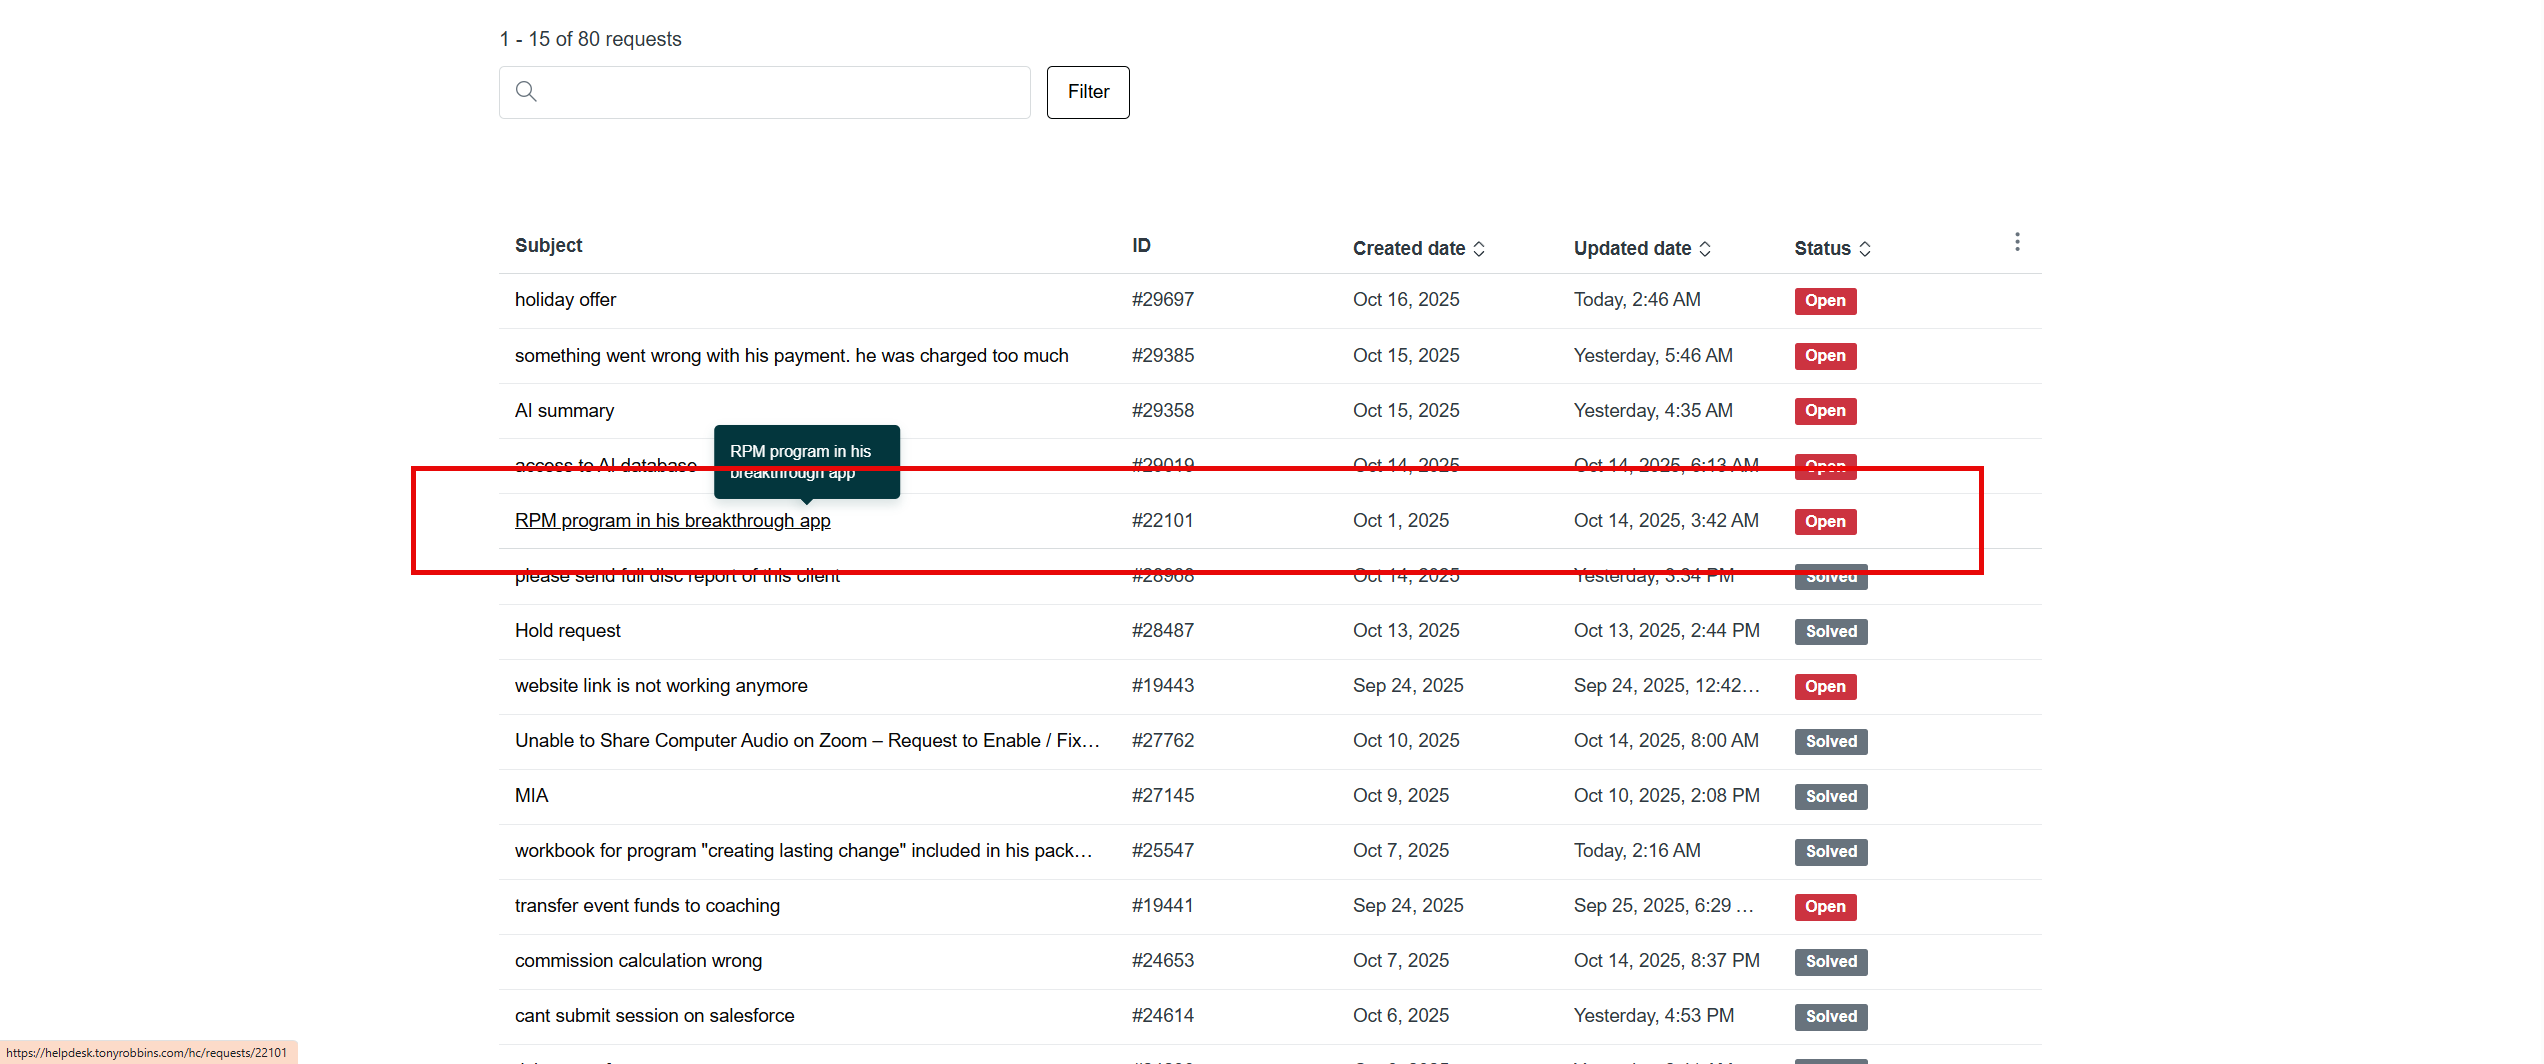This screenshot has width=2544, height=1064.
Task: Click Solved status badge on Hold request
Action: coord(1830,632)
